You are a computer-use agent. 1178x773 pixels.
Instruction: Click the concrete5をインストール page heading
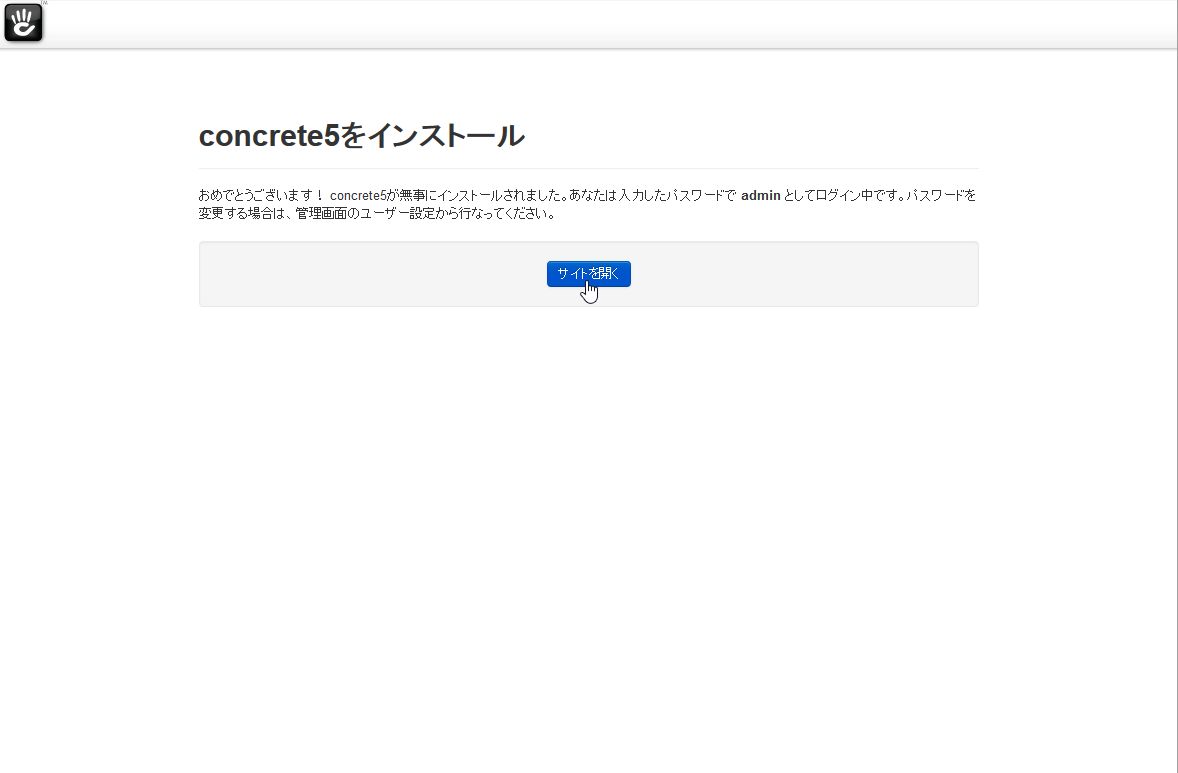pyautogui.click(x=361, y=136)
